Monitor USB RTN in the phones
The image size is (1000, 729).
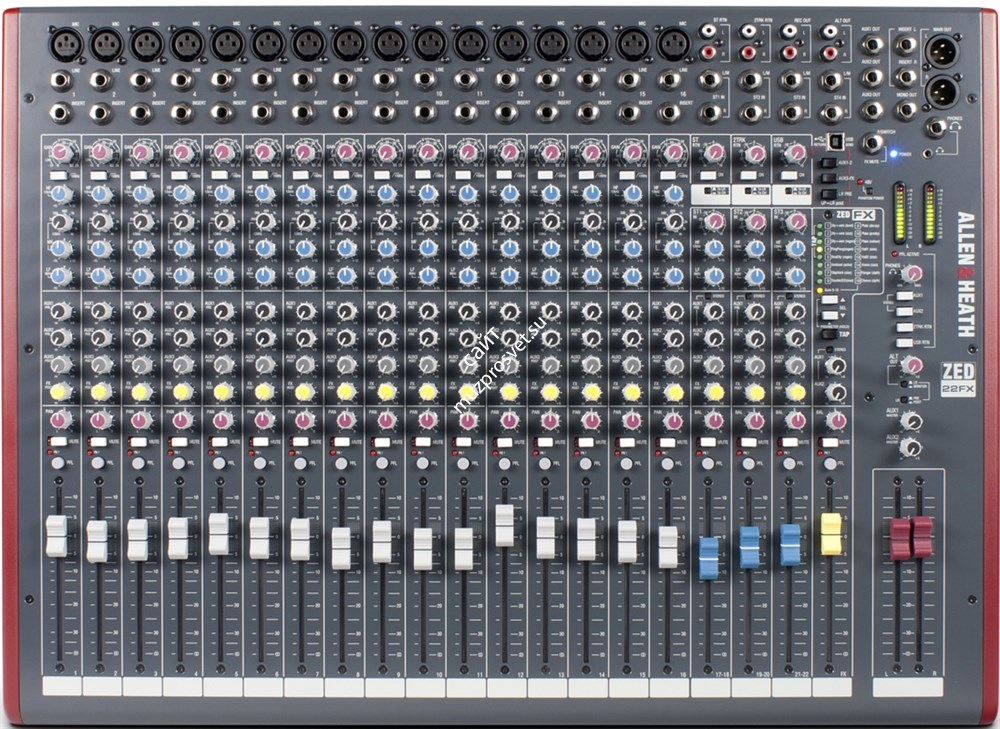[x=904, y=342]
